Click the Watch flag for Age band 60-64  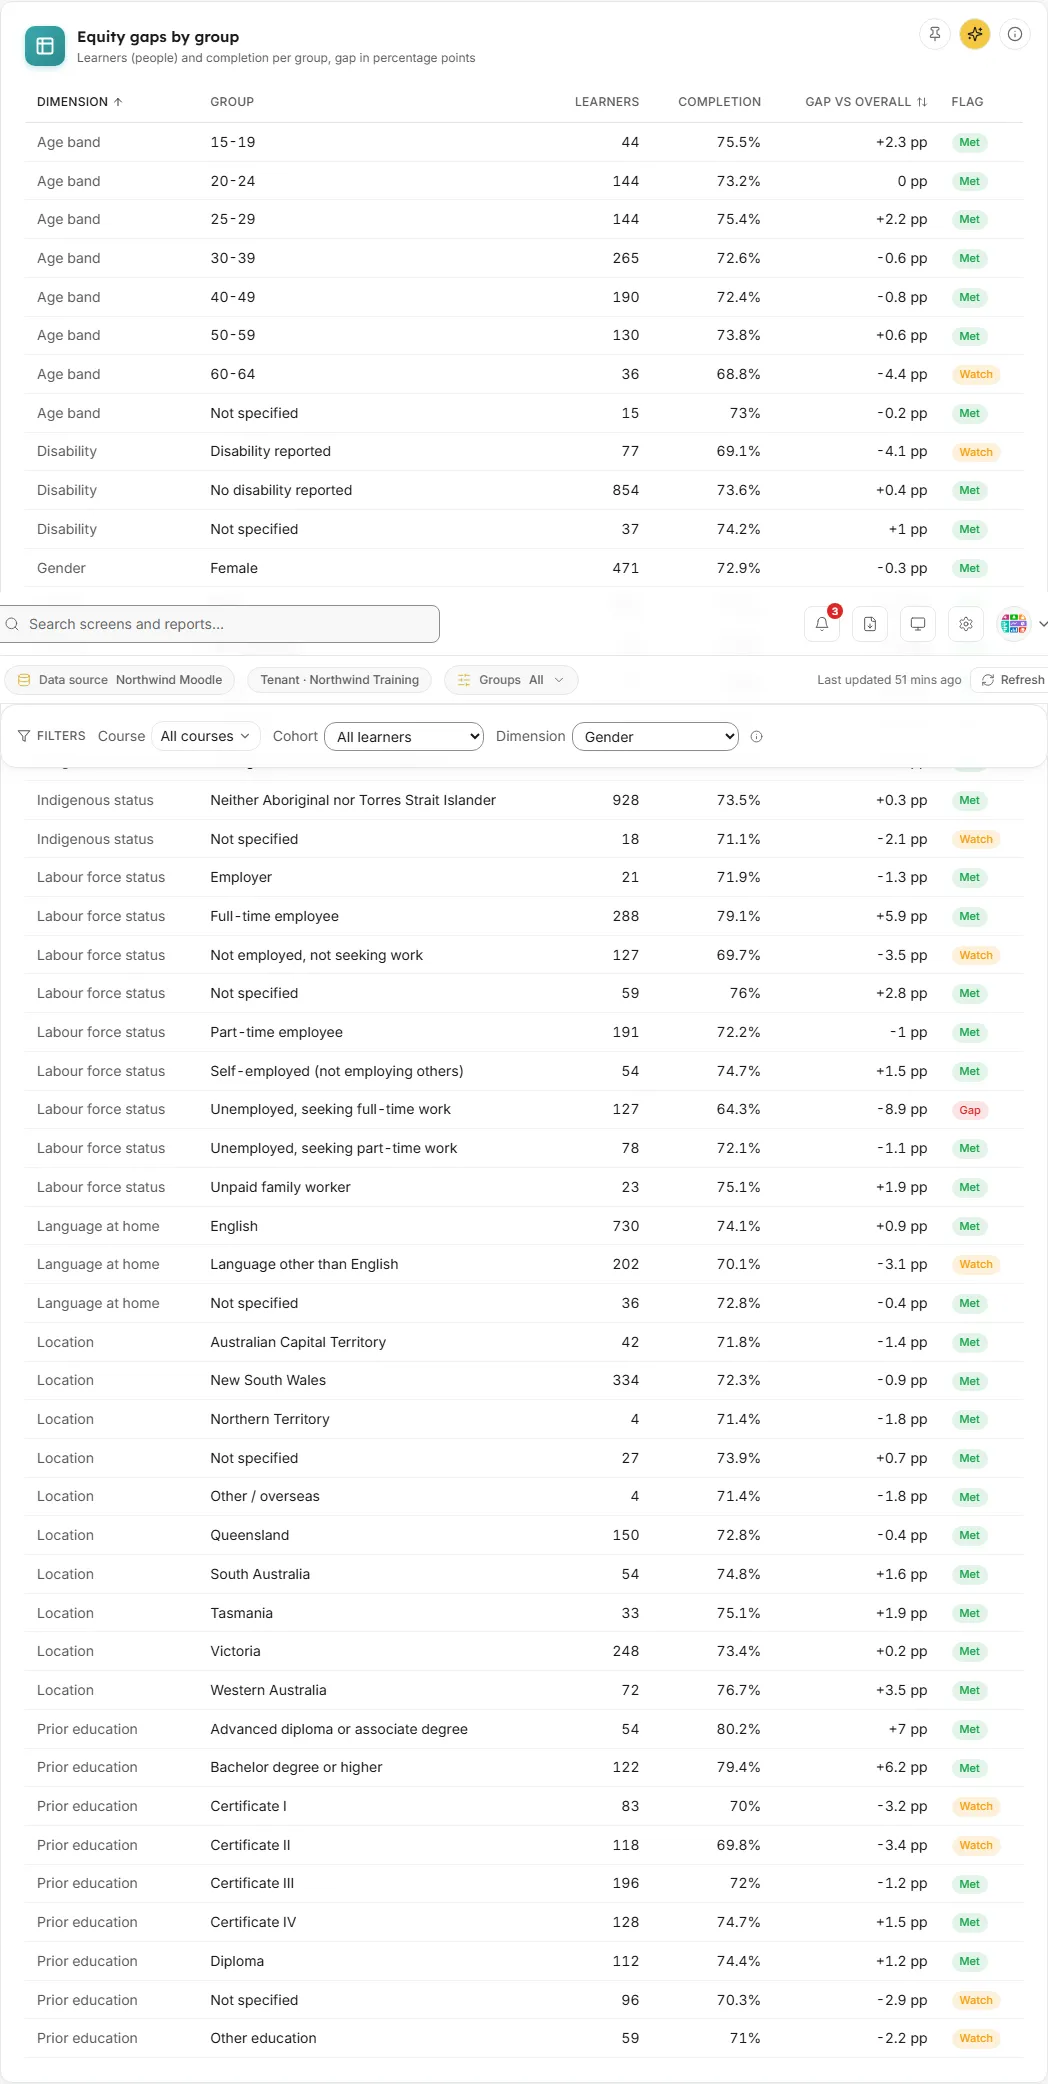[976, 375]
